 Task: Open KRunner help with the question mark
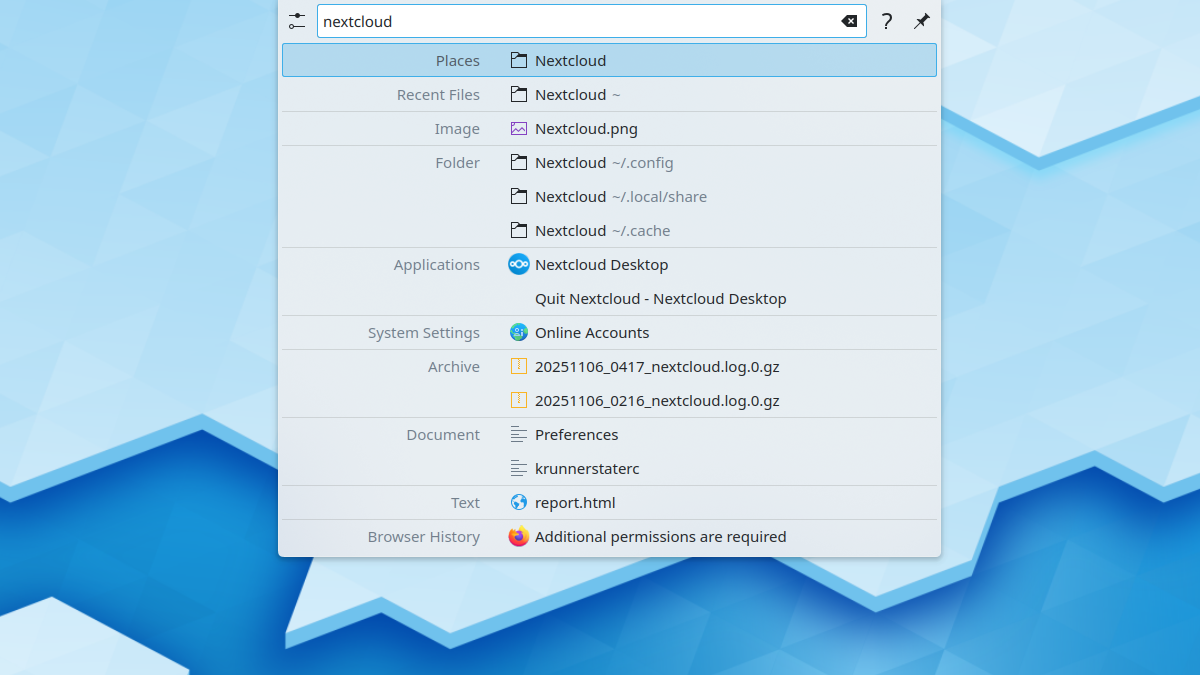(x=886, y=21)
